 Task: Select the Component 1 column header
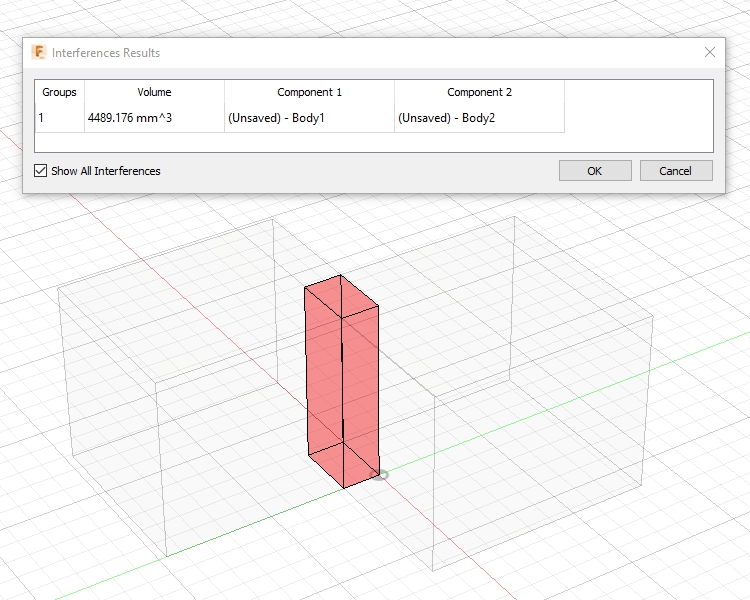(x=309, y=92)
